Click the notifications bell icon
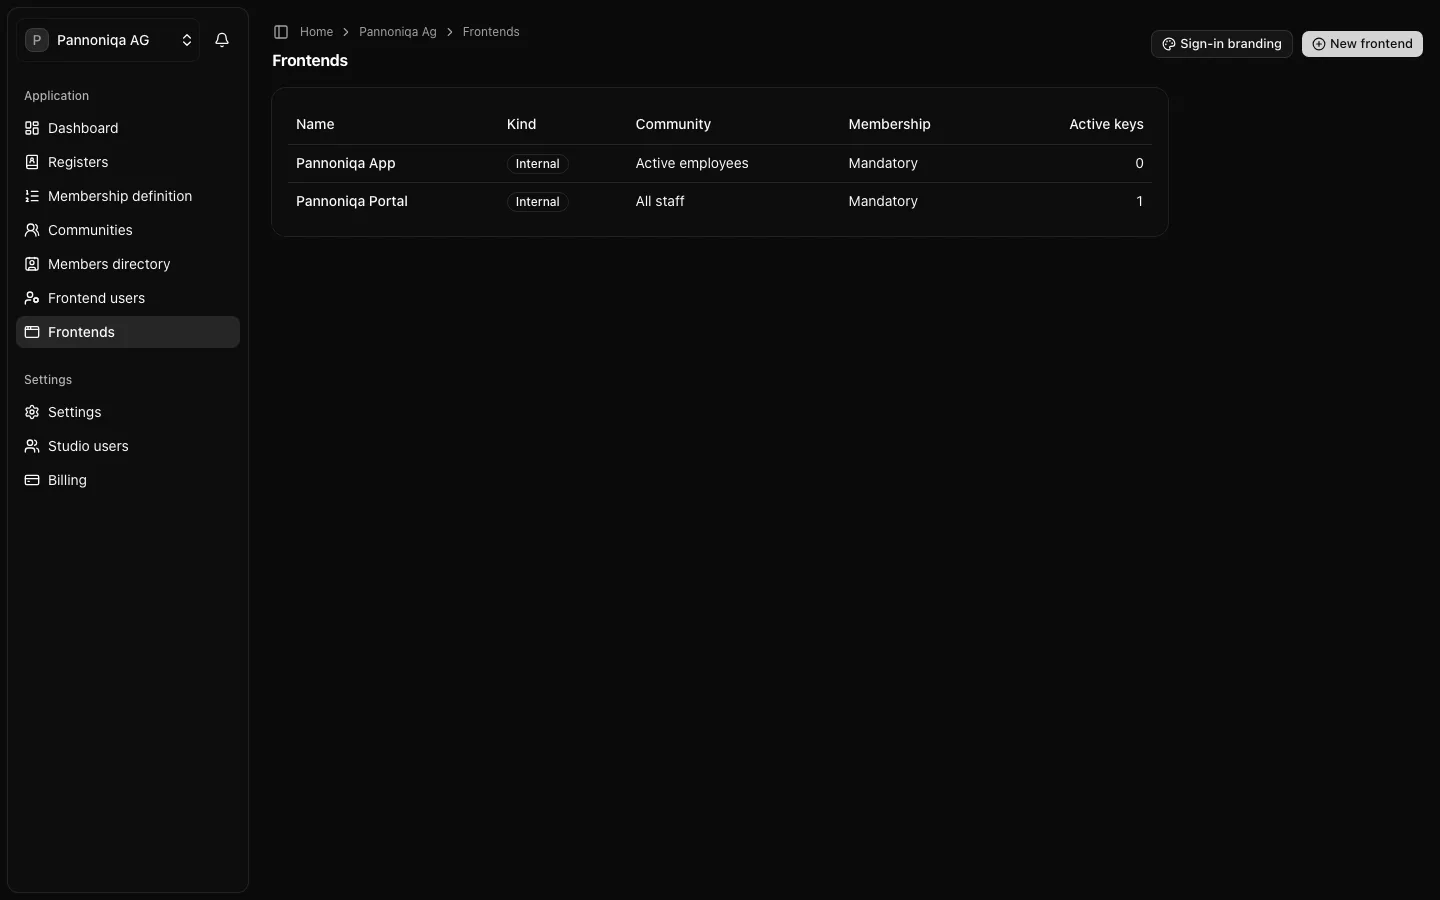This screenshot has height=900, width=1440. [222, 40]
